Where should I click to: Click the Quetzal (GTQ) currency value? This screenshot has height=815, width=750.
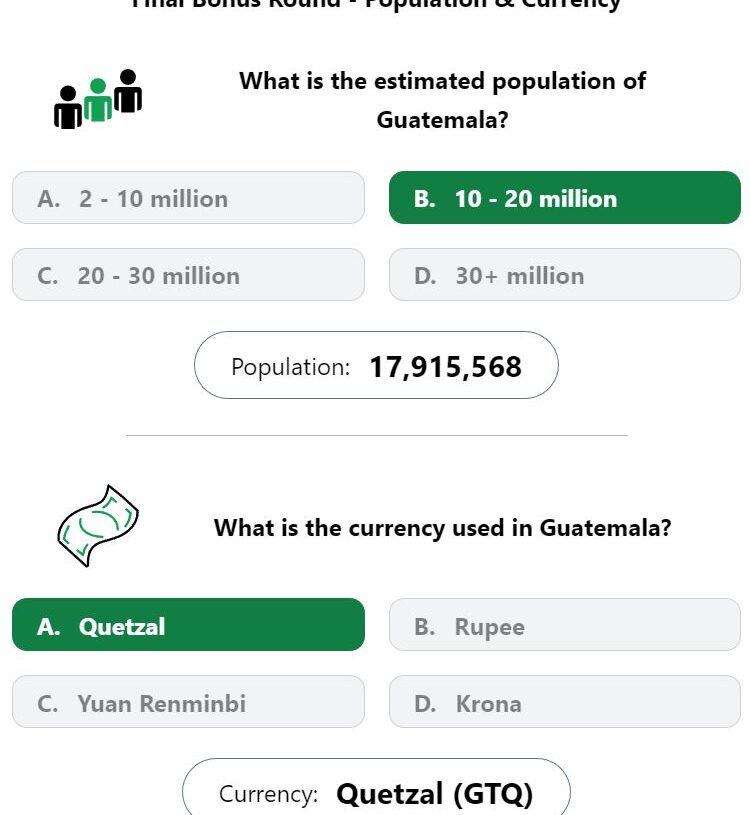[x=435, y=794]
